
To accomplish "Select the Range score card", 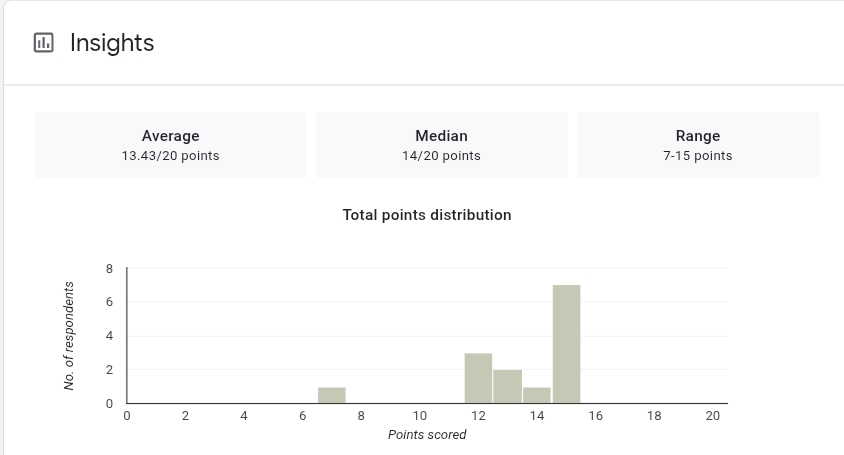I will [x=697, y=145].
